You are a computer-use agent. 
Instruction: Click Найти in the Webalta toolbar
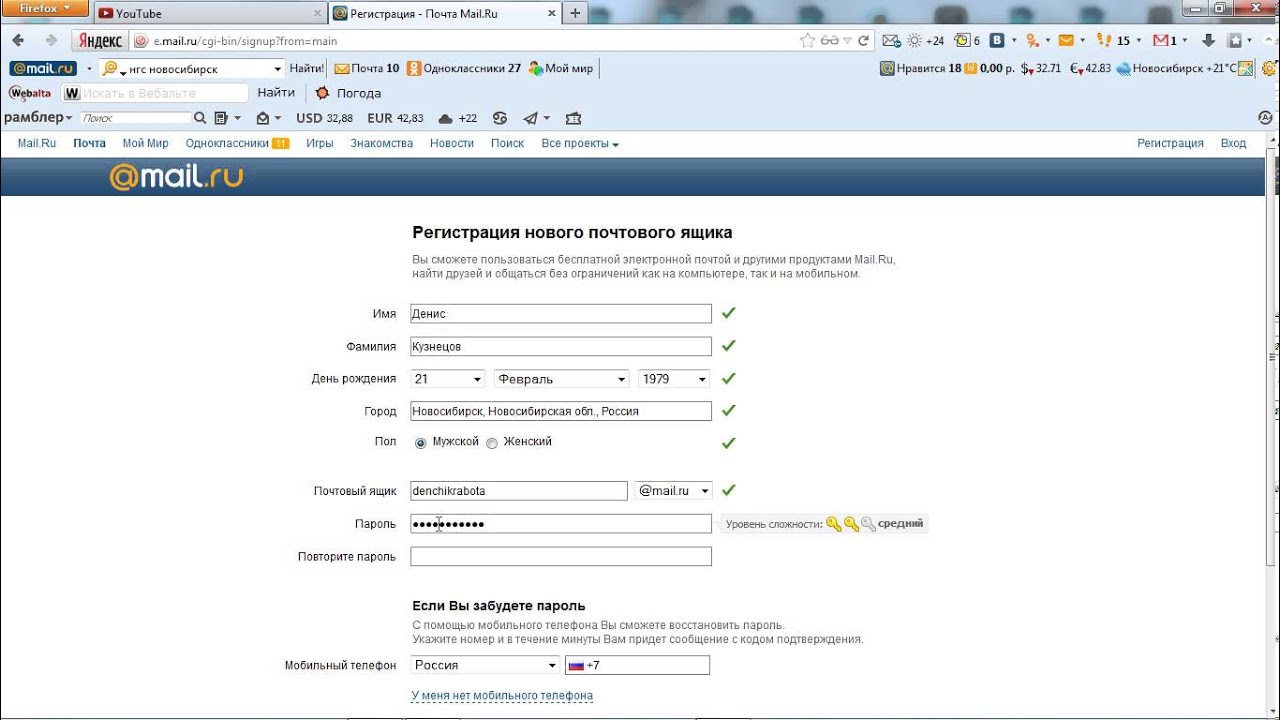[276, 92]
